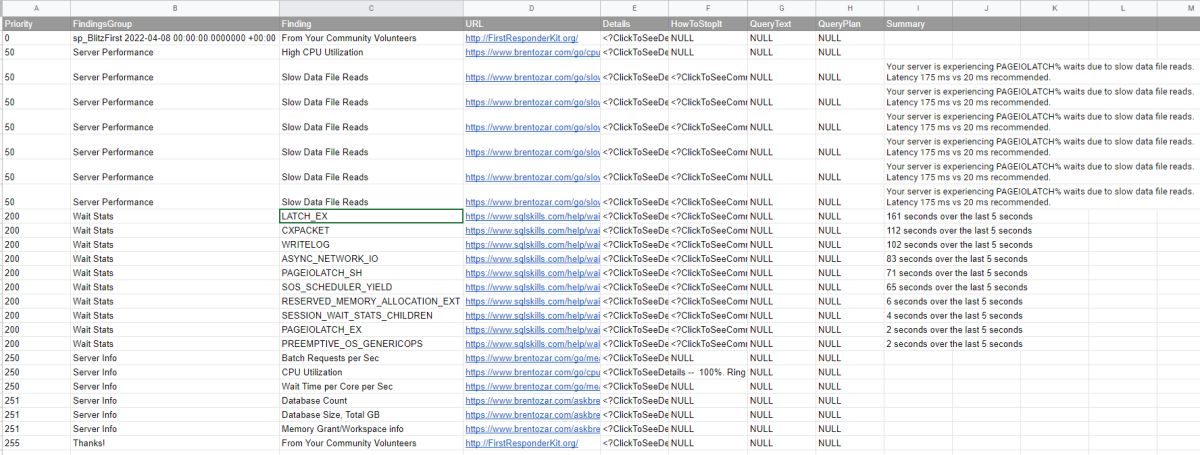Select the 'Database Size, Total GB' cell
The width and height of the screenshot is (1200, 455).
click(x=371, y=414)
